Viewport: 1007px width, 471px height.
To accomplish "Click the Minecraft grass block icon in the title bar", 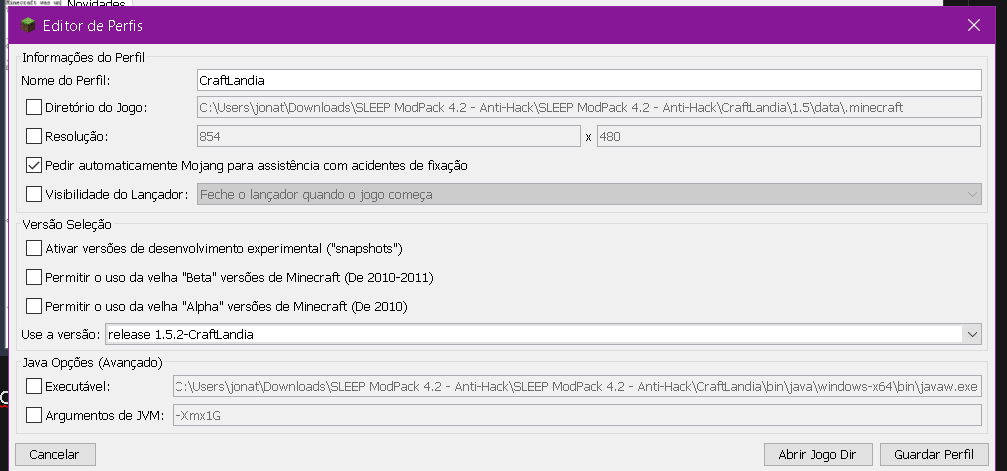I will click(x=28, y=26).
